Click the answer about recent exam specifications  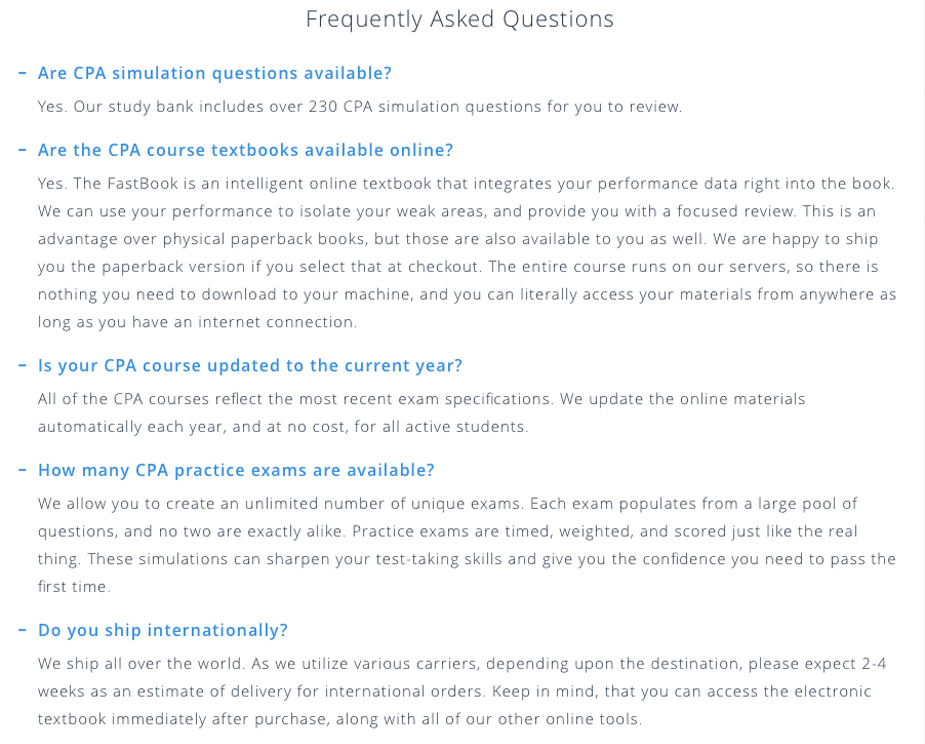[x=421, y=412]
